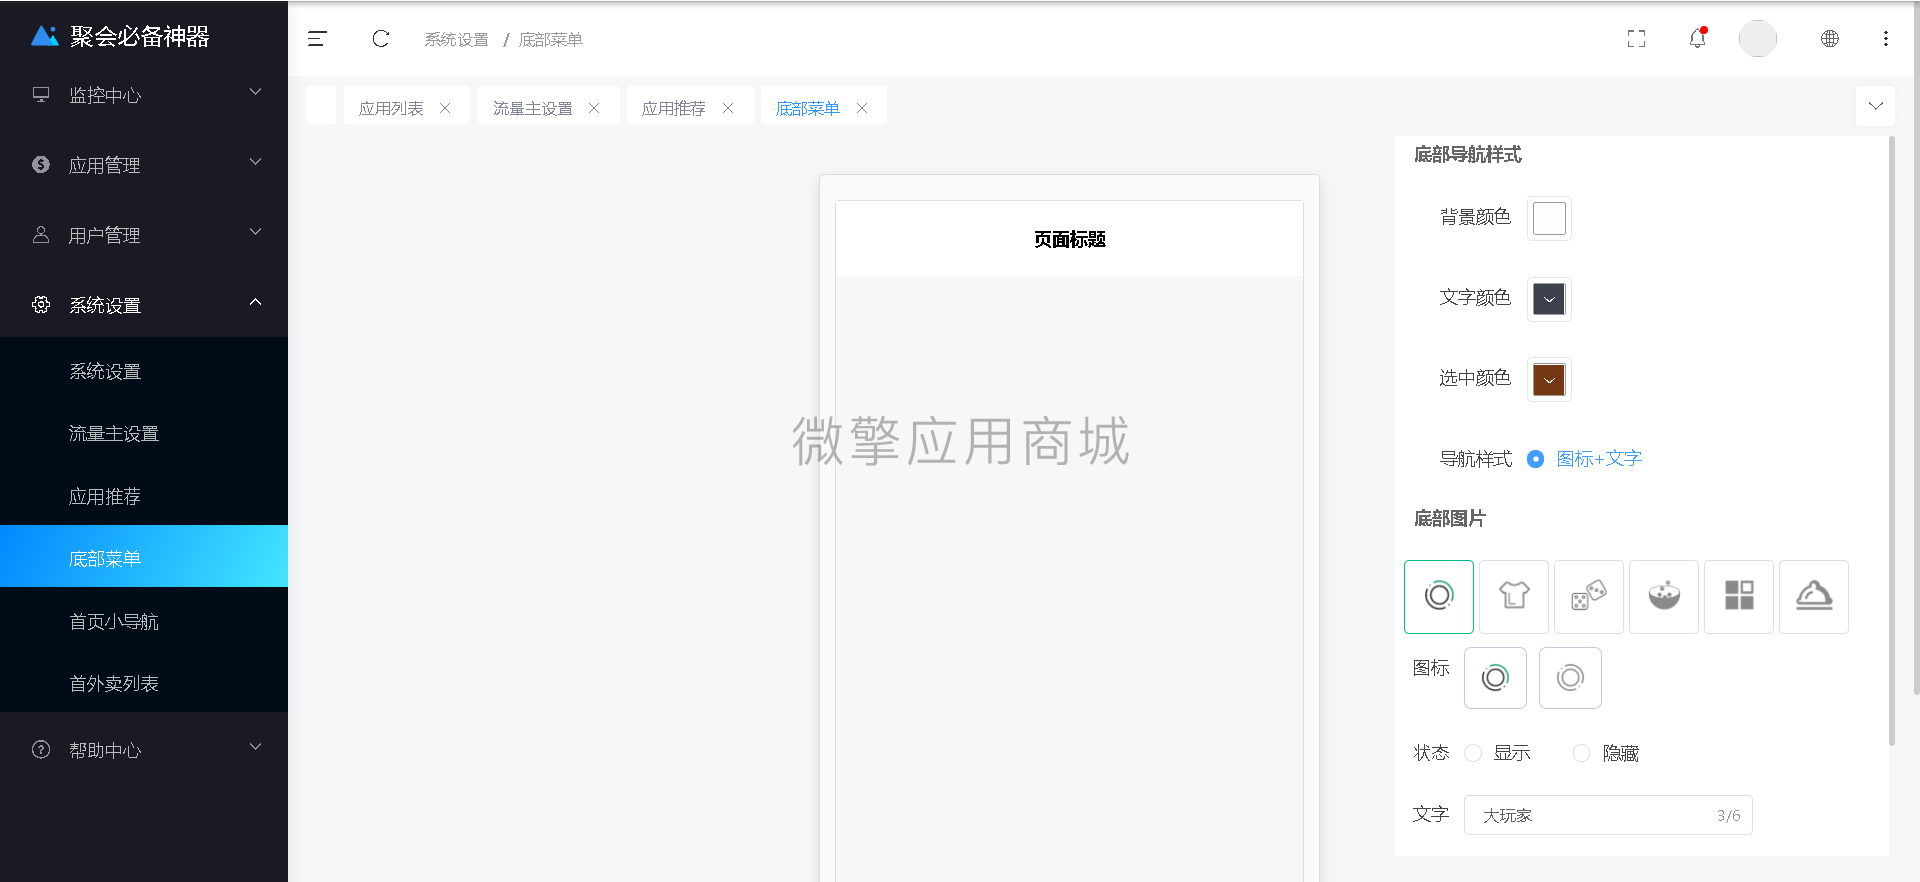
Task: Click the gray inactive 图标 thumbnail
Action: coord(1570,678)
